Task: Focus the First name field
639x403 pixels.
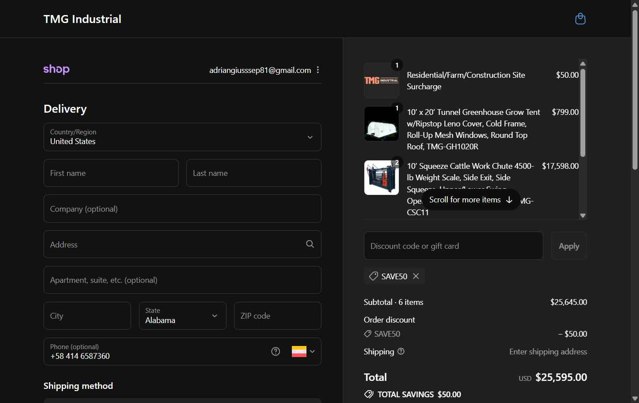Action: coord(111,173)
